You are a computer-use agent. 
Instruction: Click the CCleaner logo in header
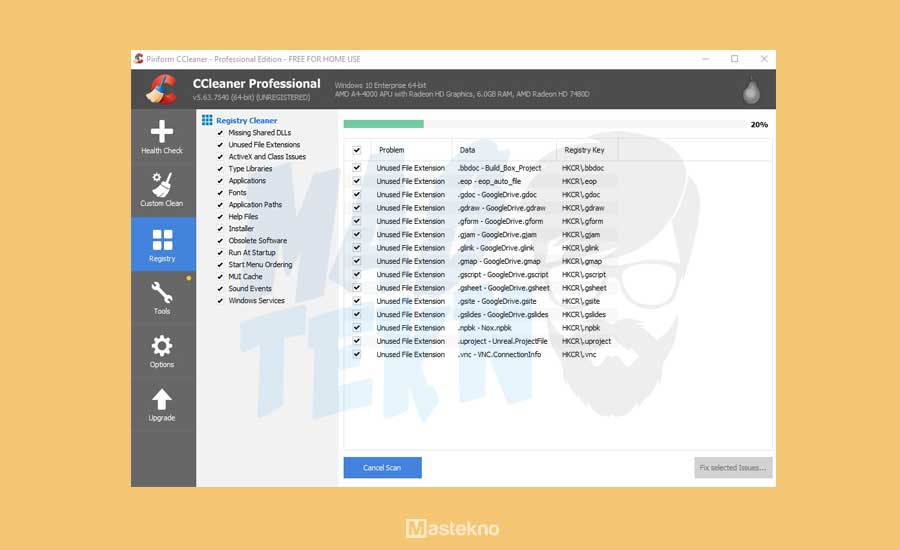click(161, 90)
